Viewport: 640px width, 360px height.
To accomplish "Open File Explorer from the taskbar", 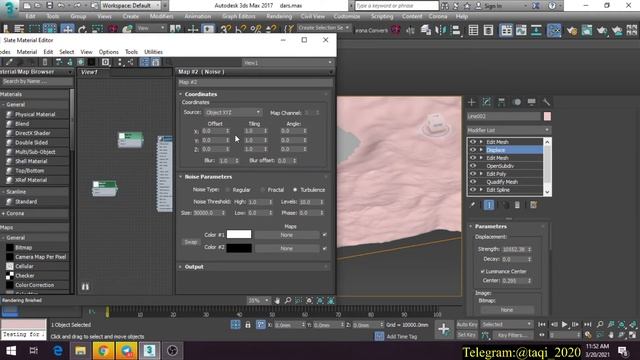I will pyautogui.click(x=80, y=351).
